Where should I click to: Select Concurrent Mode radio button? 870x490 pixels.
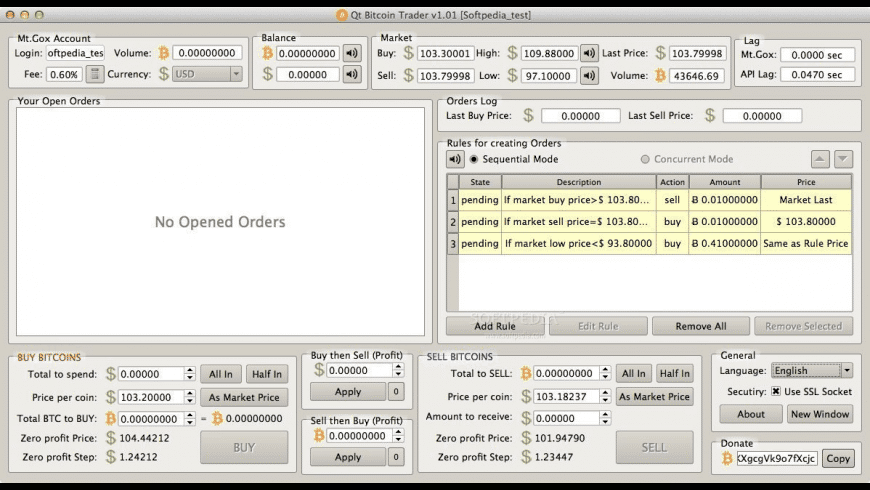tap(645, 159)
